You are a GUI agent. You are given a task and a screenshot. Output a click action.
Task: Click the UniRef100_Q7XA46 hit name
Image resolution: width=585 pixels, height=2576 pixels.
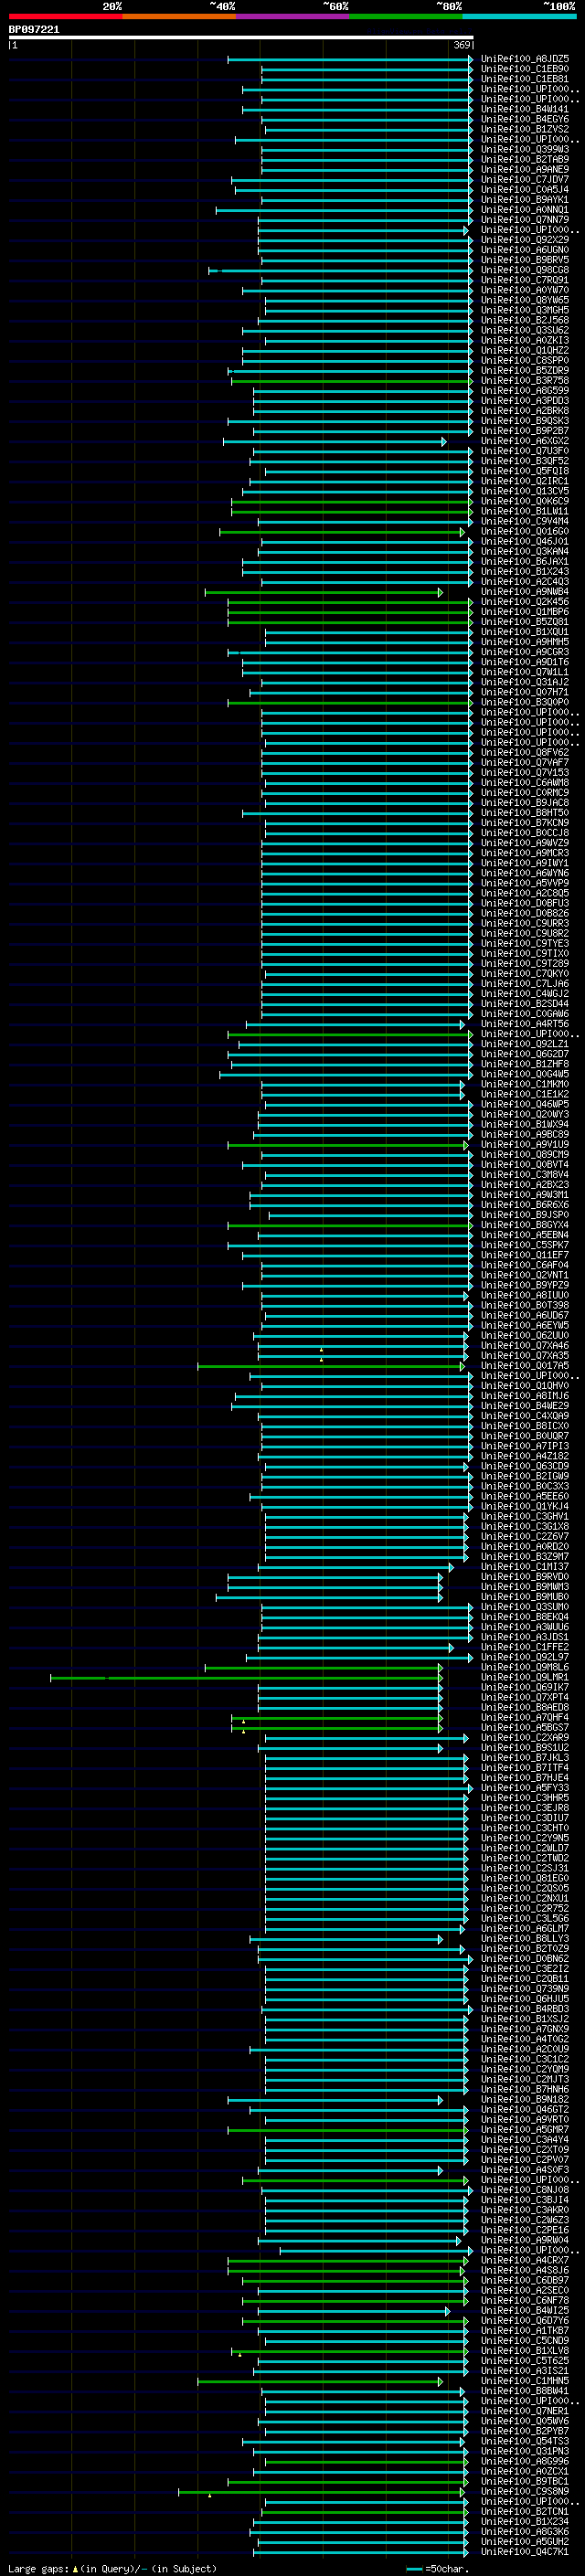(x=525, y=1346)
